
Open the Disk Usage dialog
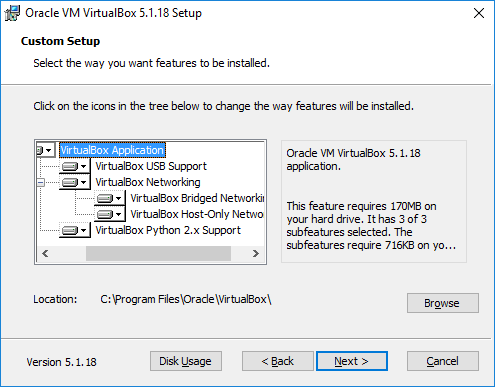click(186, 361)
